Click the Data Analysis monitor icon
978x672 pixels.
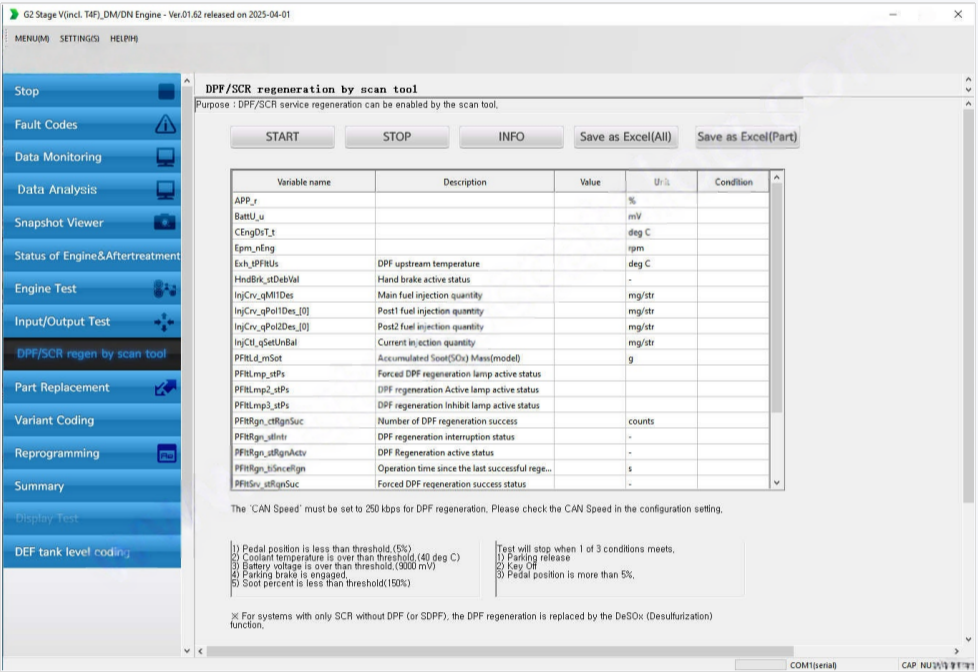pos(166,190)
